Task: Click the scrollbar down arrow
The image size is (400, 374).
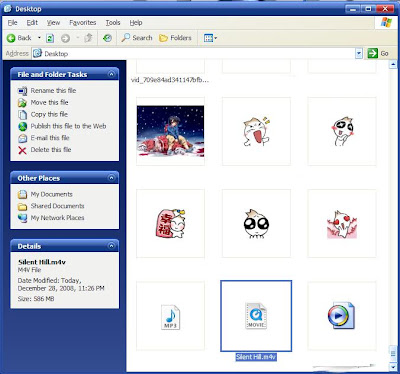Action: point(393,367)
